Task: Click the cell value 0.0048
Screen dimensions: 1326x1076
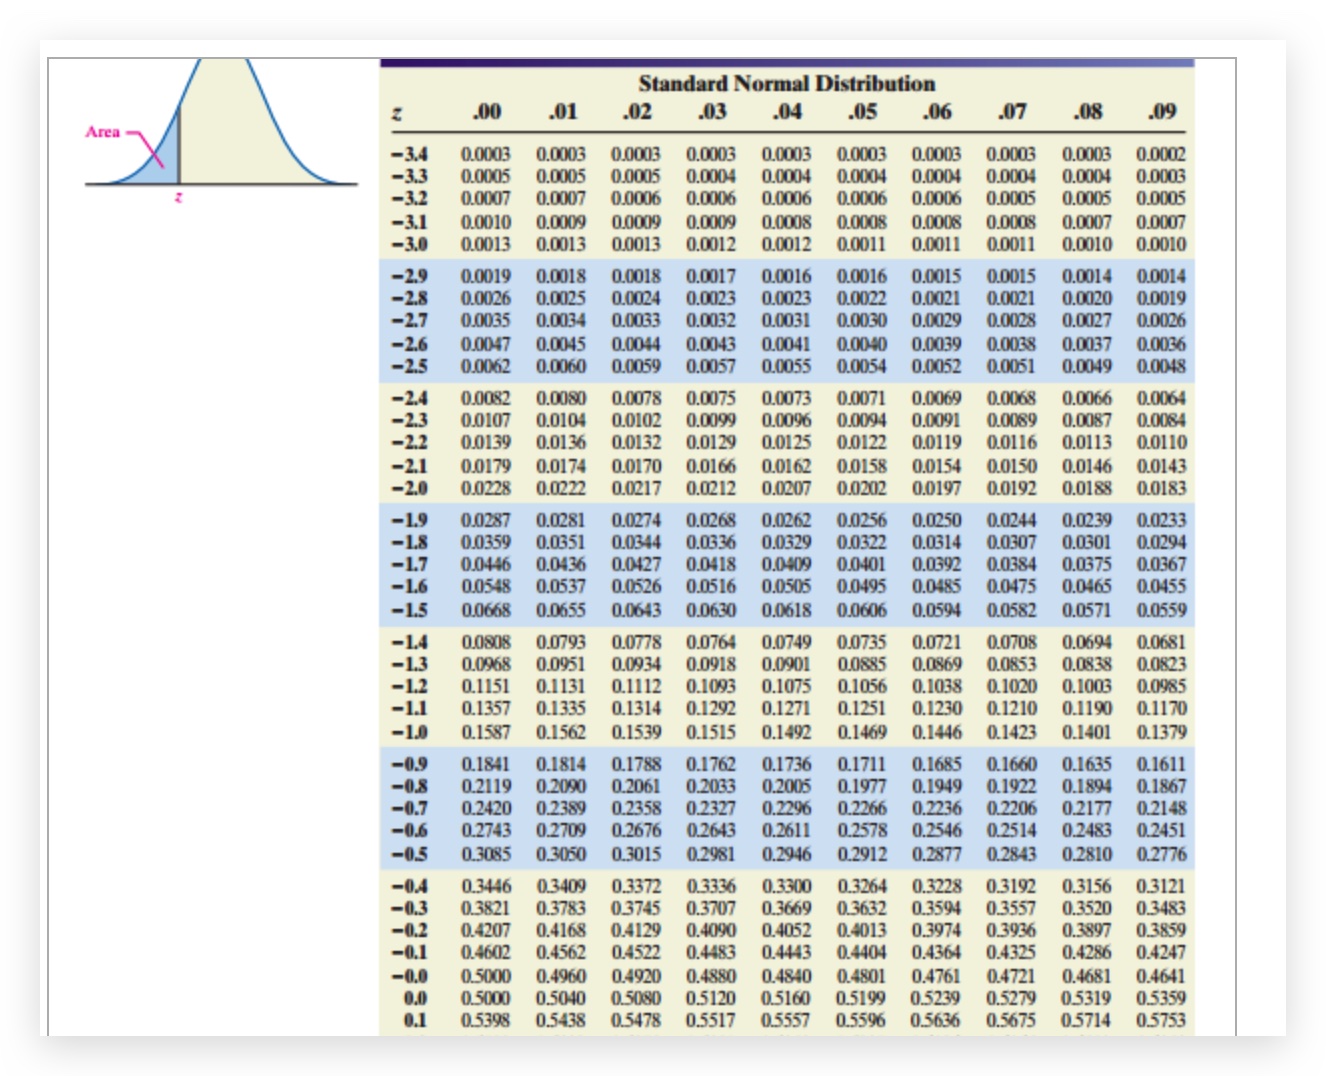Action: [1162, 366]
